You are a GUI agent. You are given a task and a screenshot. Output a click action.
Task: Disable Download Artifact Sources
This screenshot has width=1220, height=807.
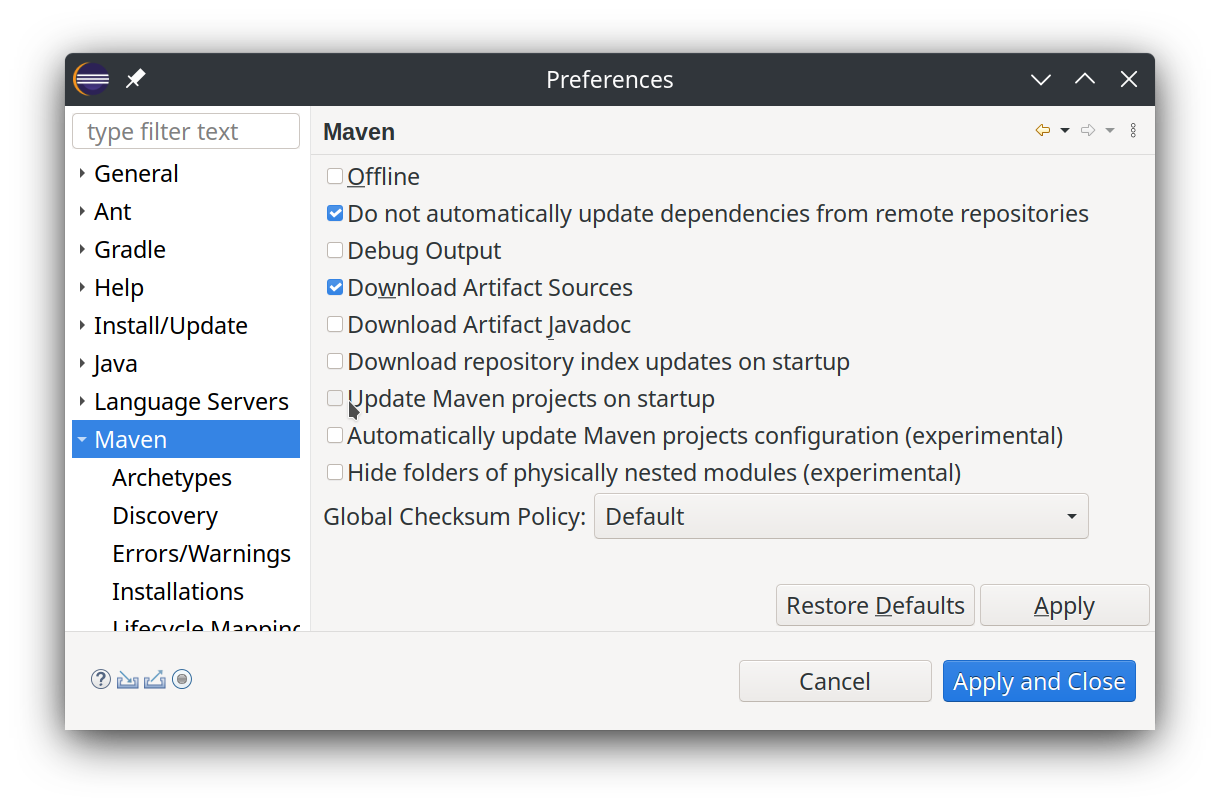click(x=334, y=287)
